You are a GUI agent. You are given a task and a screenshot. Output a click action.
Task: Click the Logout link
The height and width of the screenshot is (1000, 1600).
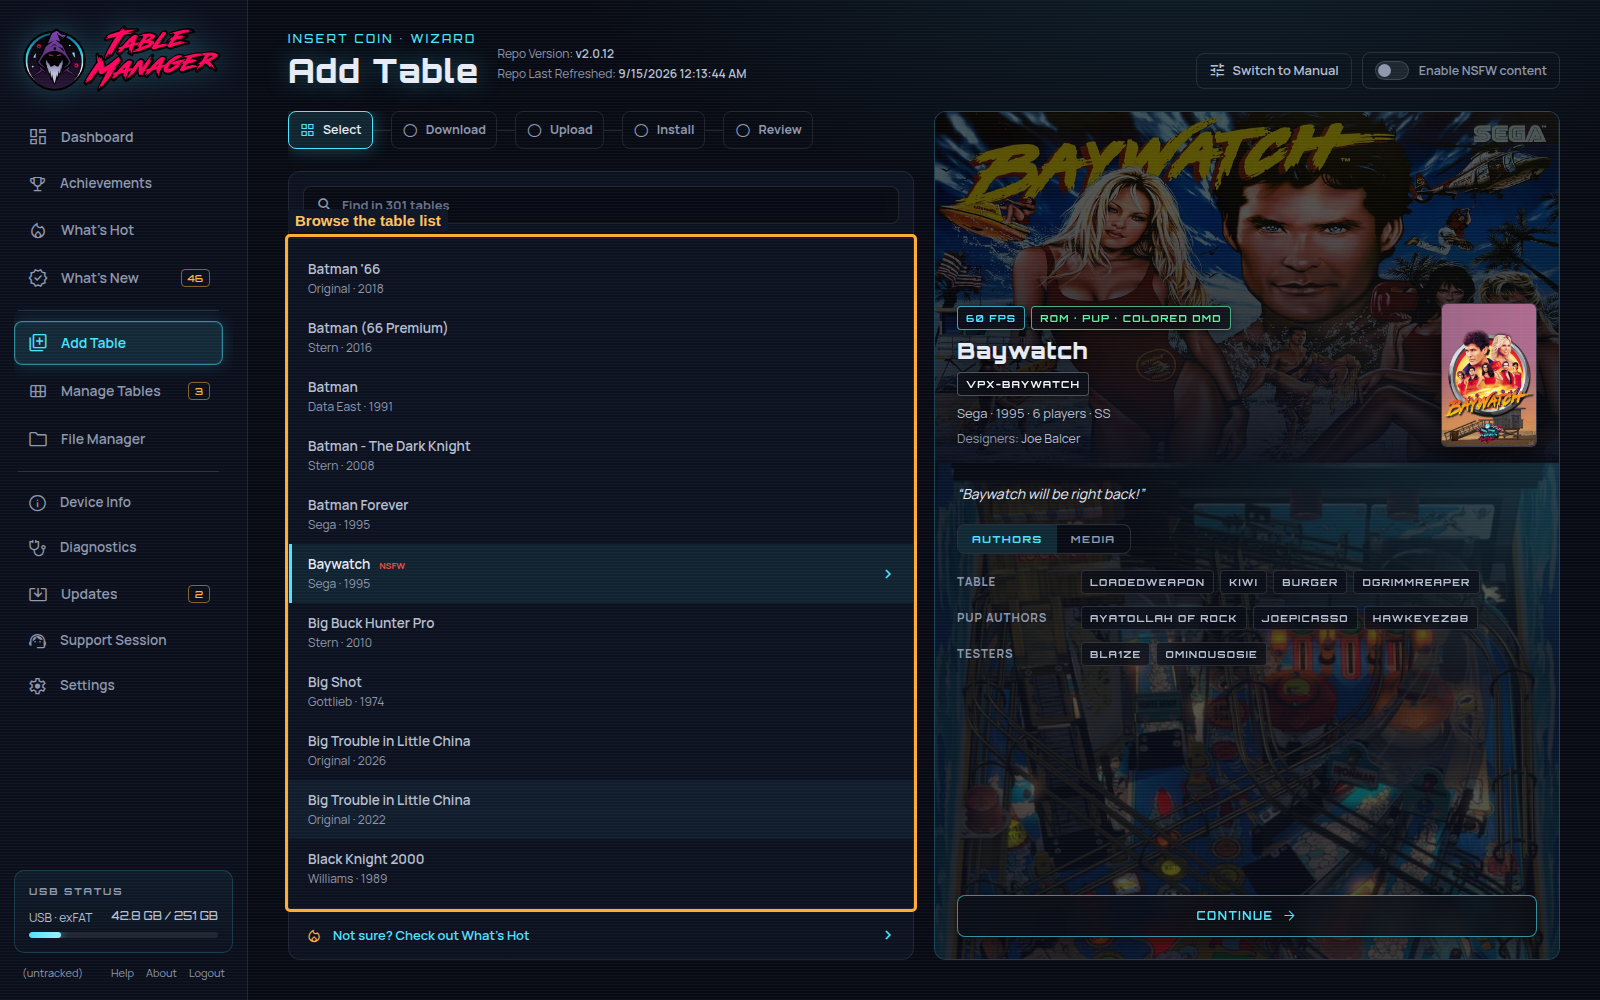pyautogui.click(x=207, y=973)
